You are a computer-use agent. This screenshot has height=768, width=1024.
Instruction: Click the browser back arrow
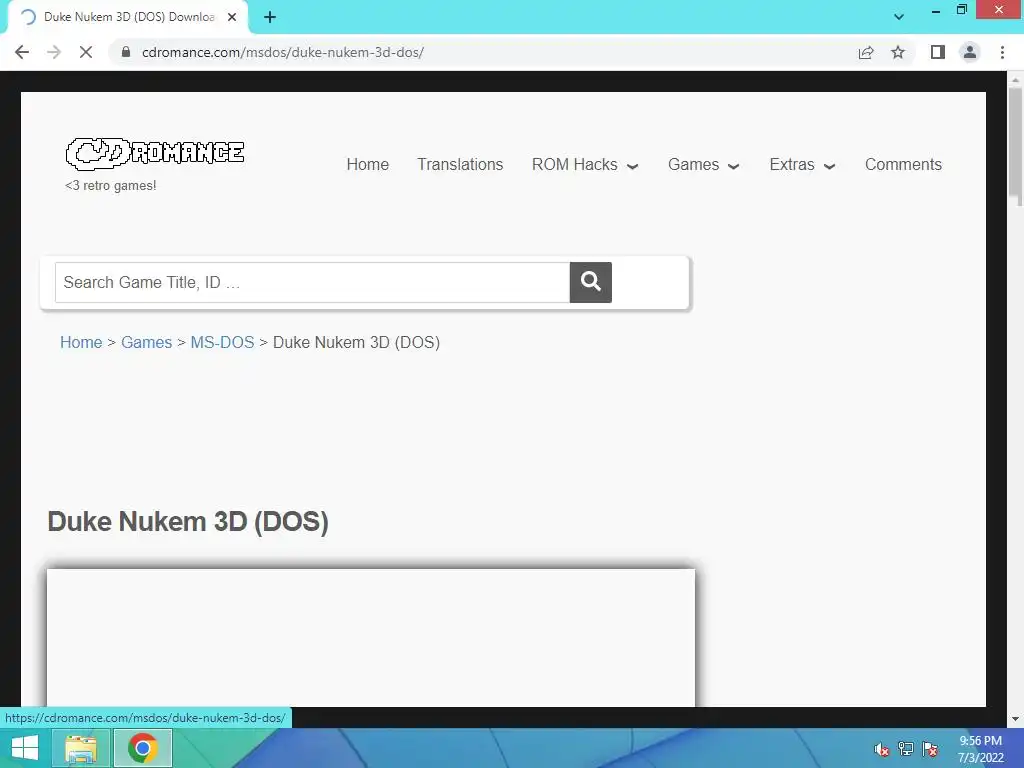pyautogui.click(x=22, y=52)
